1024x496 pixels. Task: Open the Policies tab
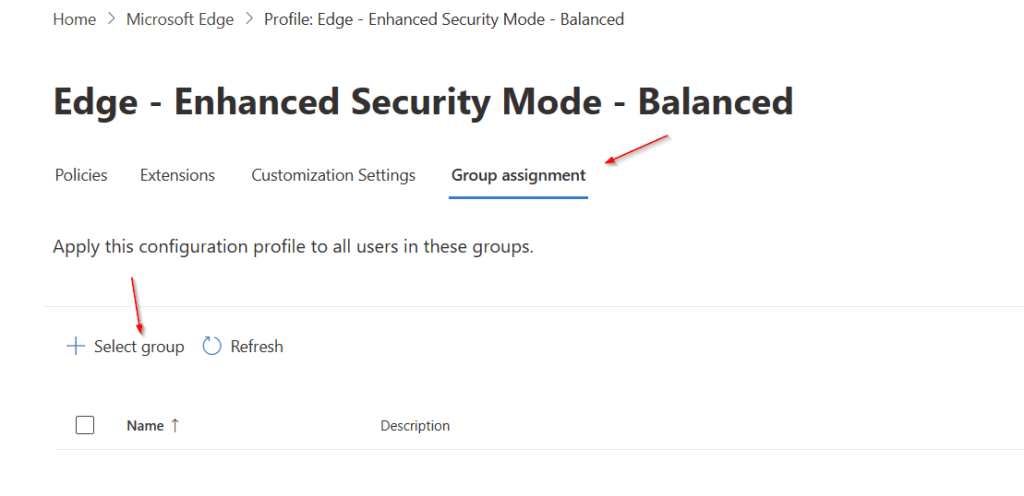81,175
